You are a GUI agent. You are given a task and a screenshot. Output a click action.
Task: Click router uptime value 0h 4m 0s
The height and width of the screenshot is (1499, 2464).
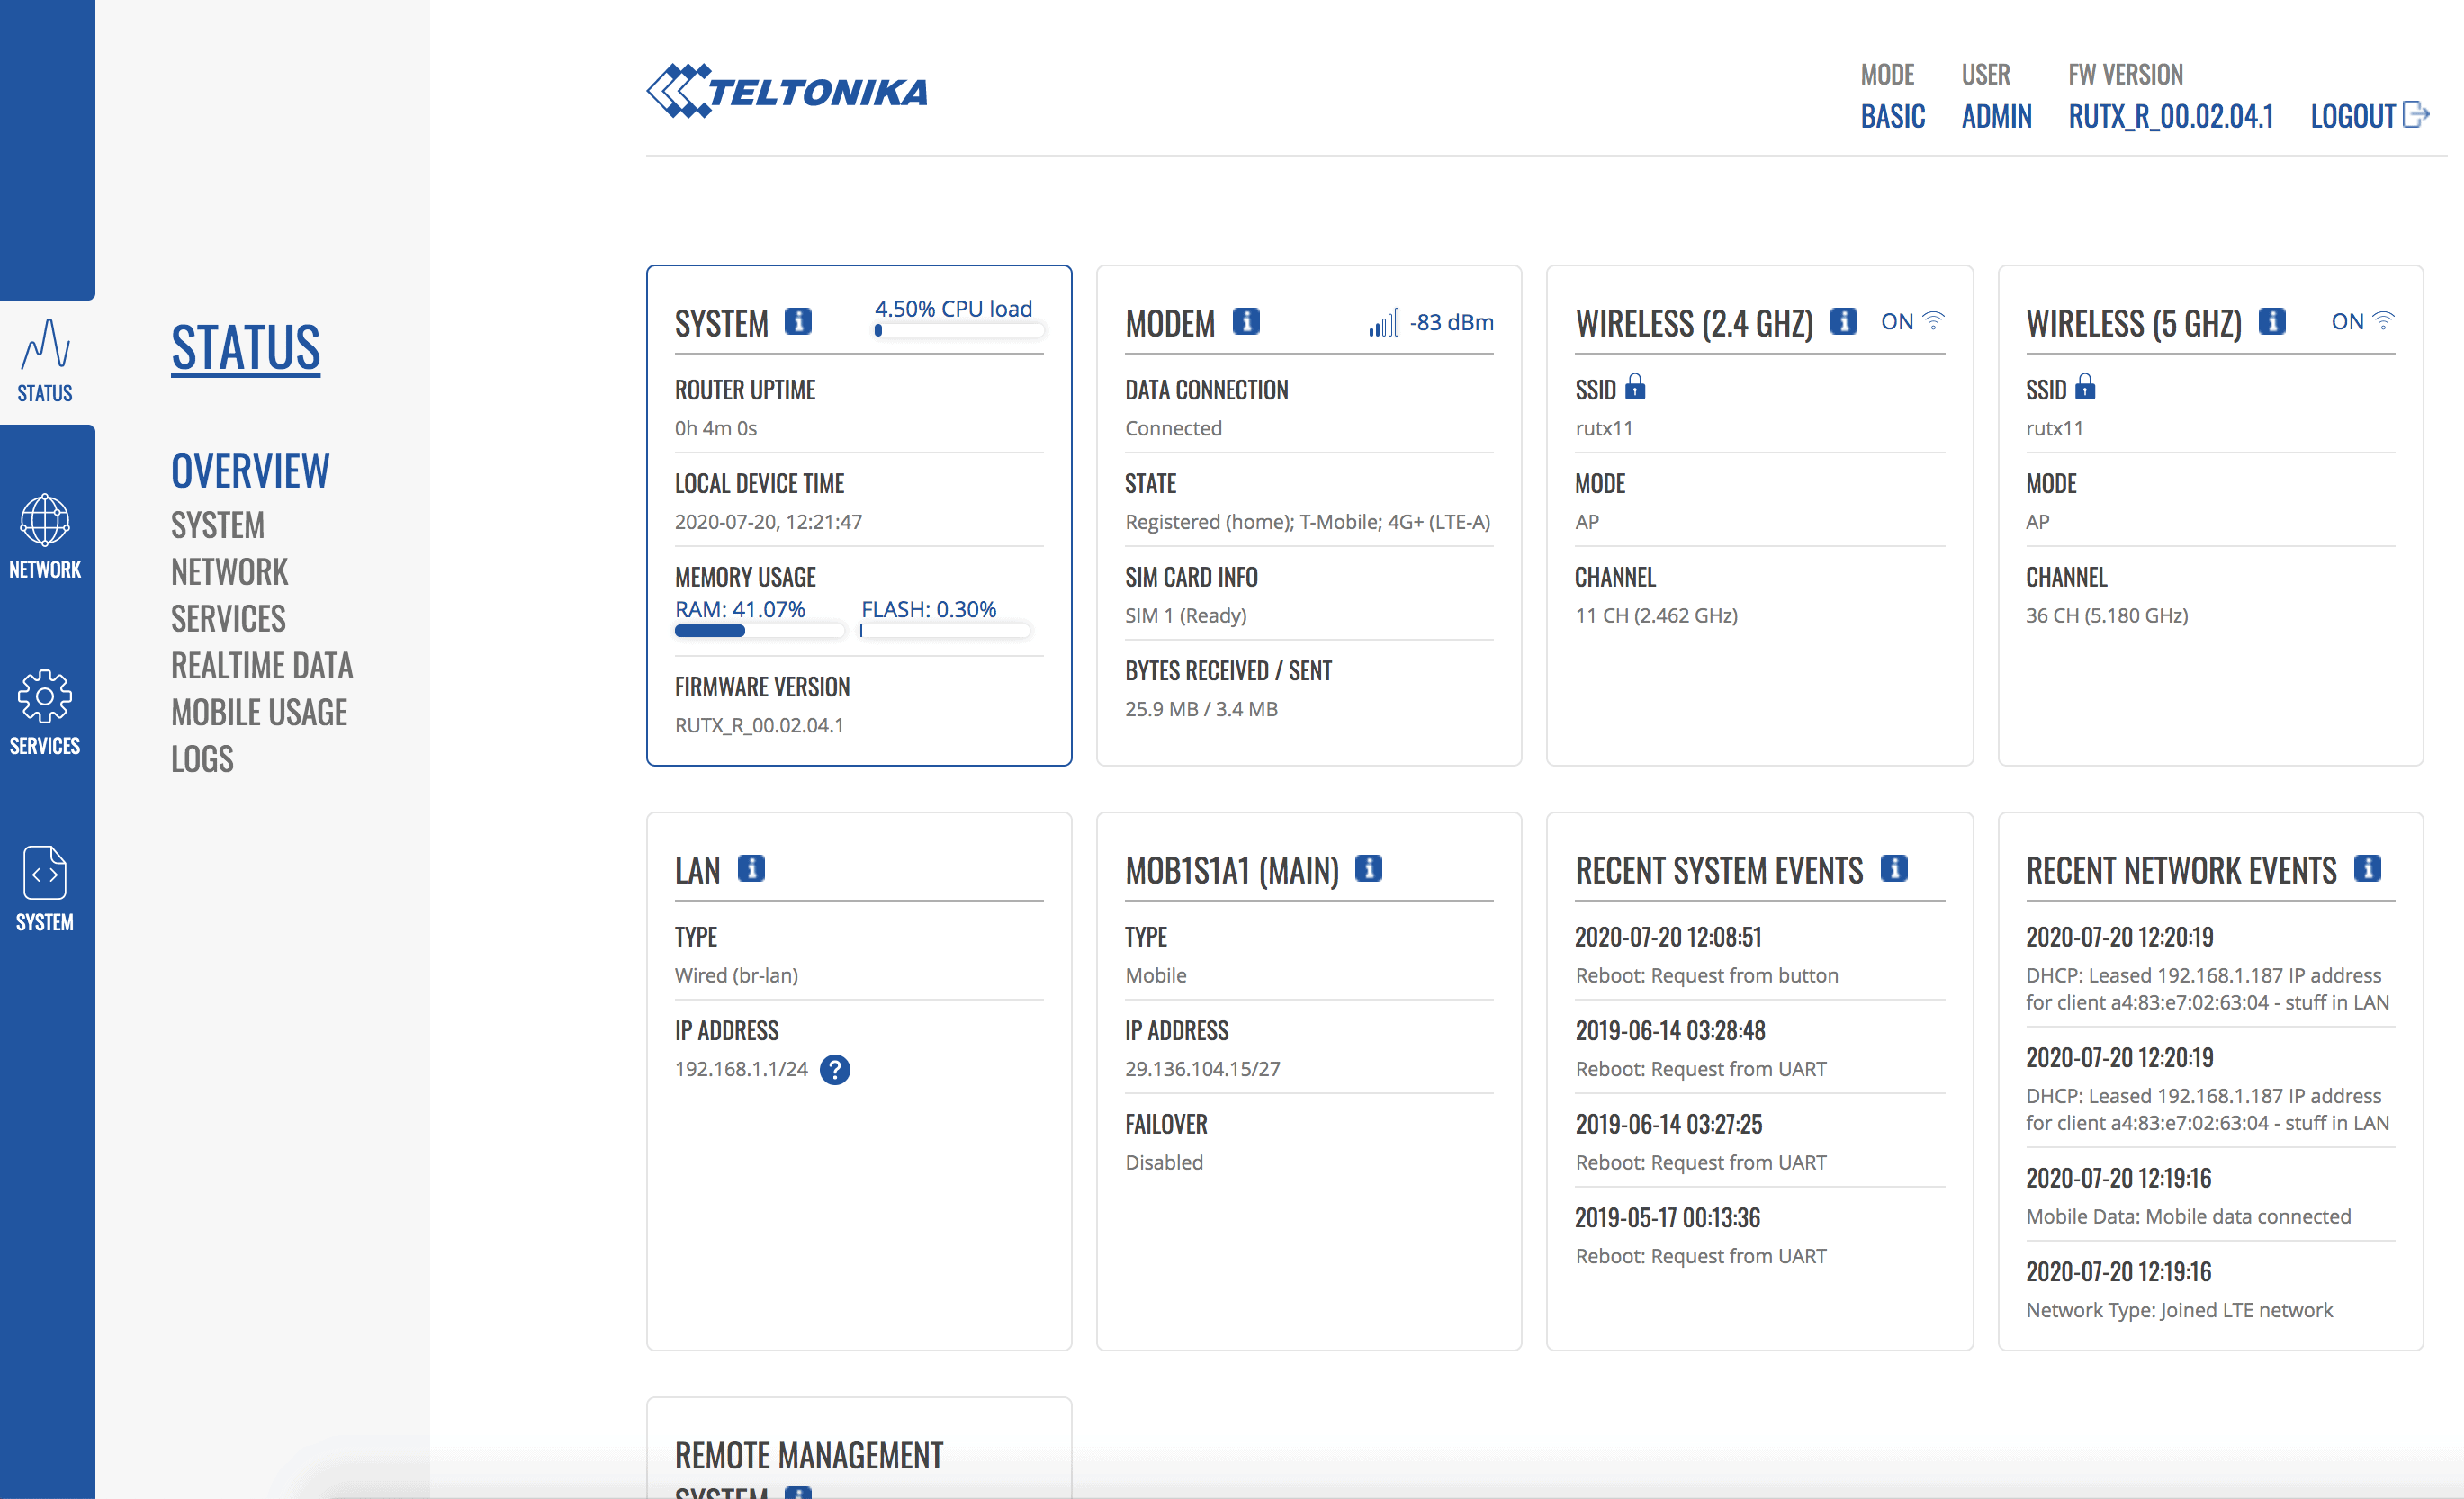[716, 428]
